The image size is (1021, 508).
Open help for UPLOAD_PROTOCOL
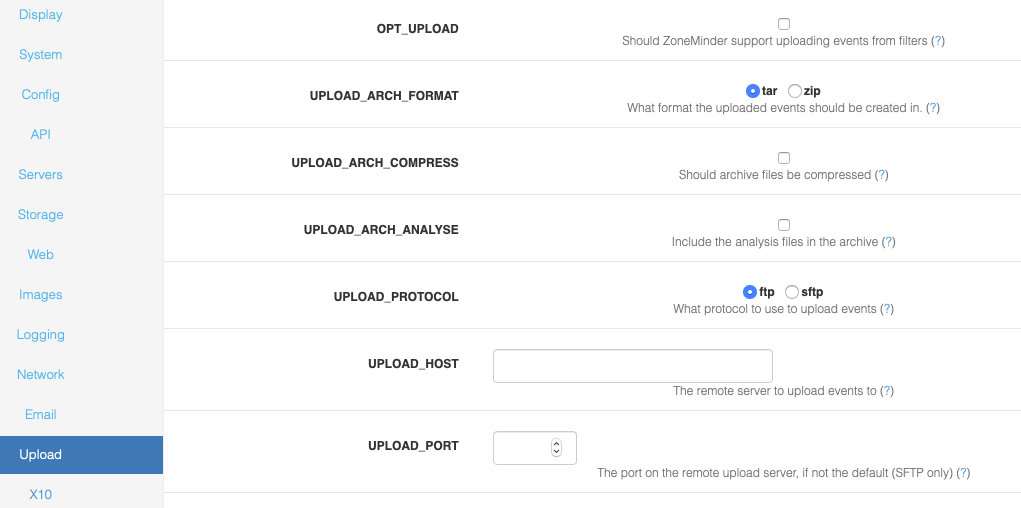(x=887, y=309)
